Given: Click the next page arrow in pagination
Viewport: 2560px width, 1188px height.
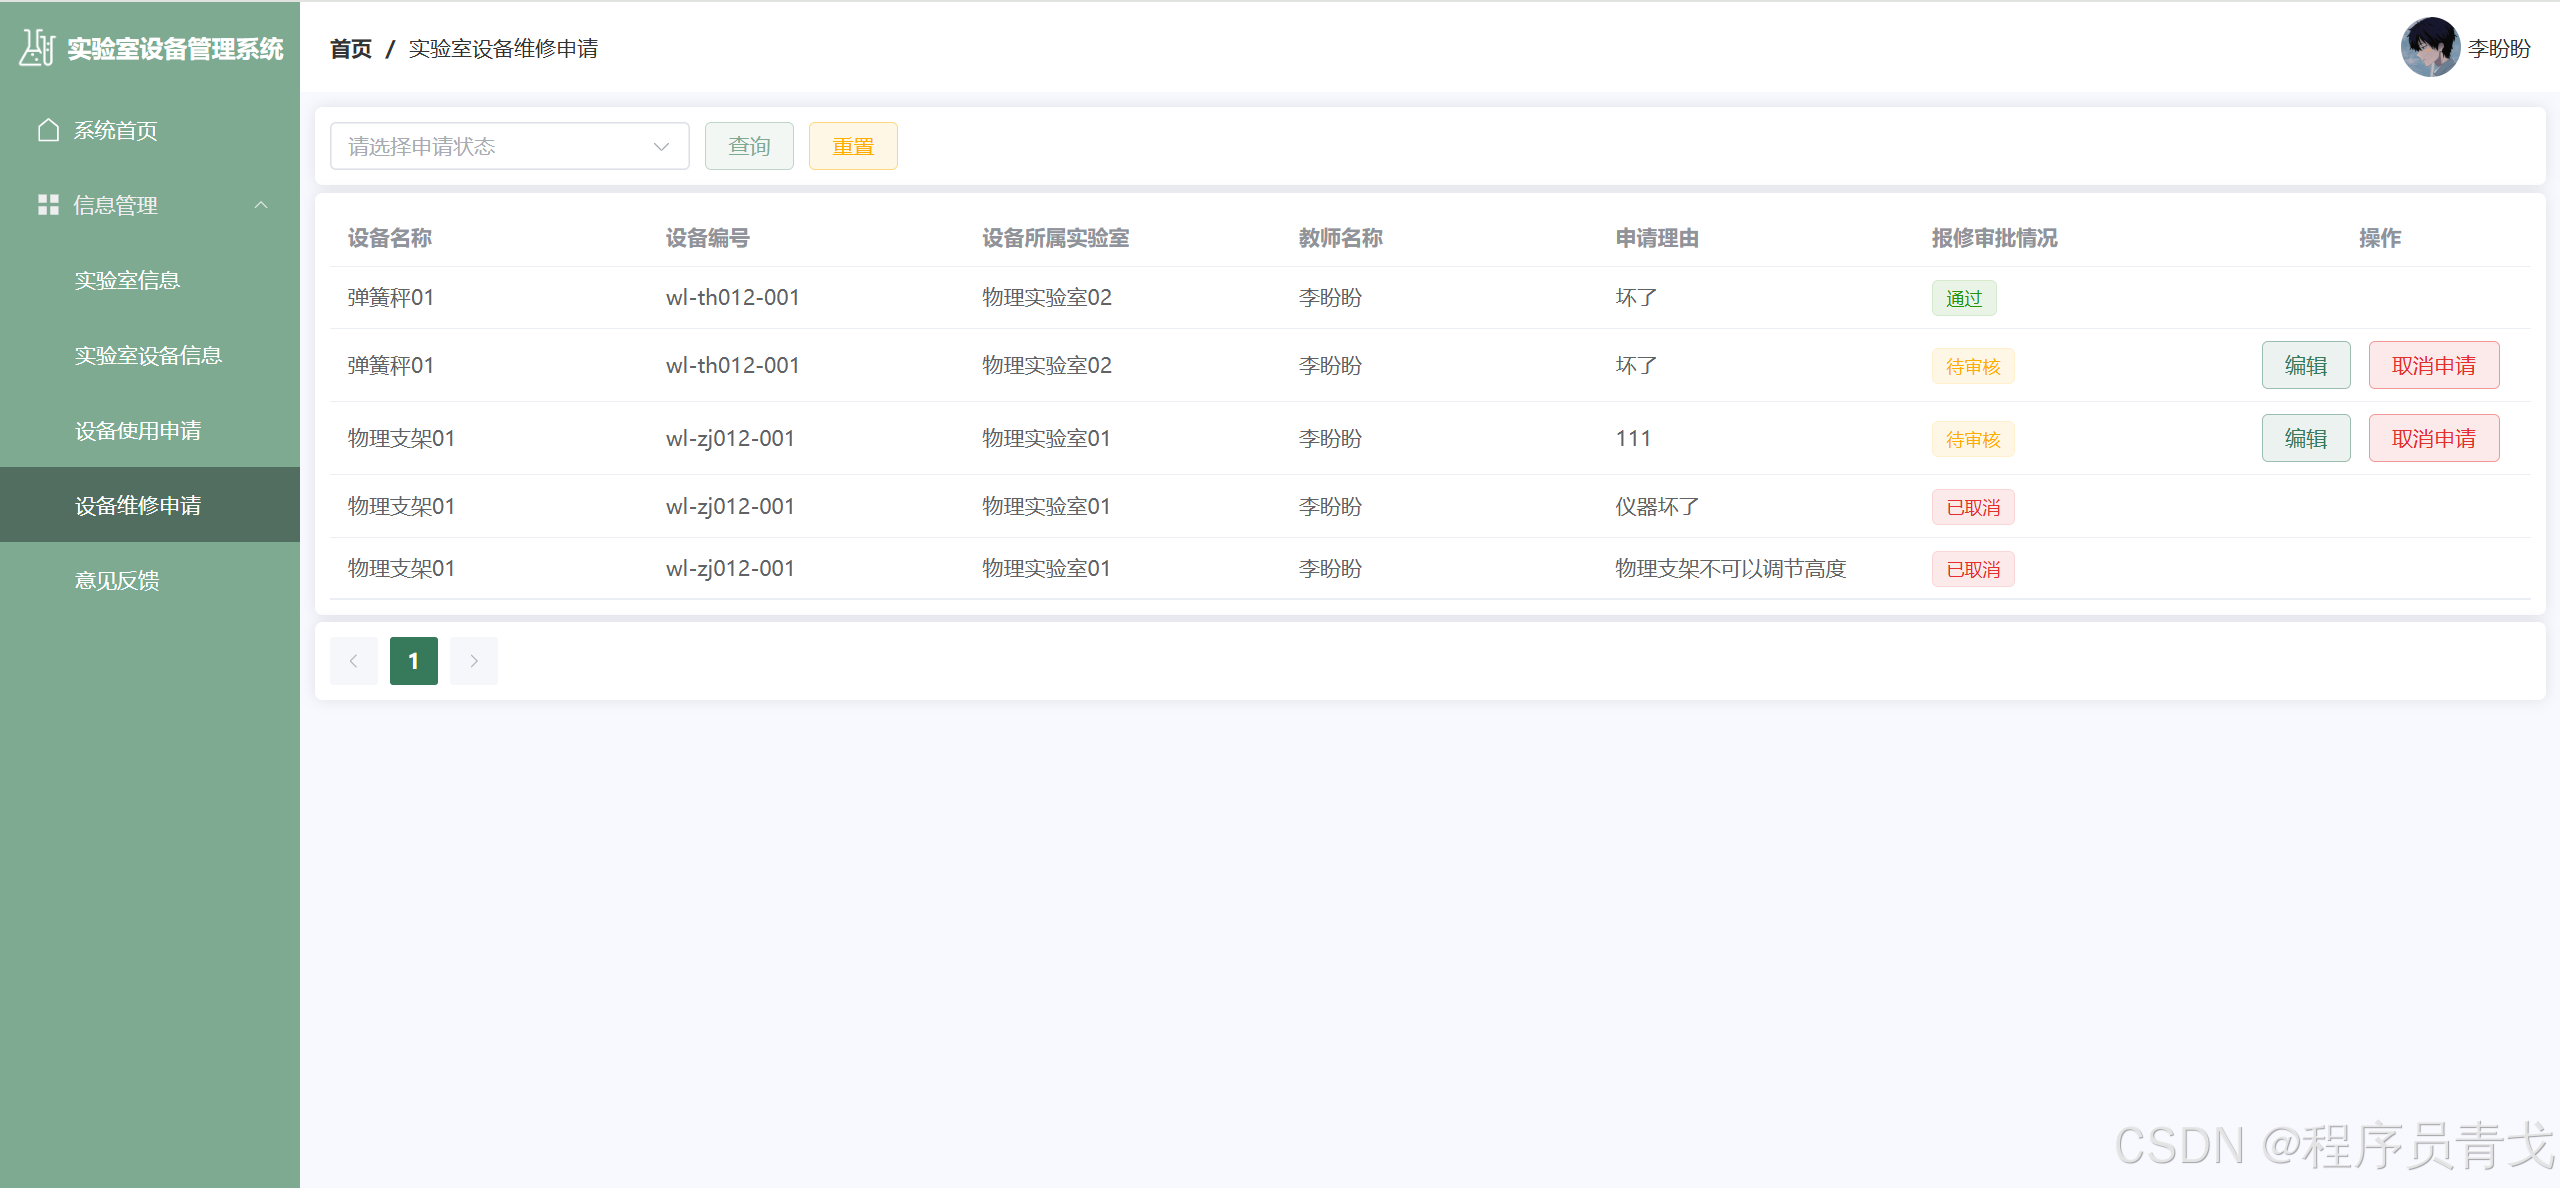Looking at the screenshot, I should pos(474,660).
